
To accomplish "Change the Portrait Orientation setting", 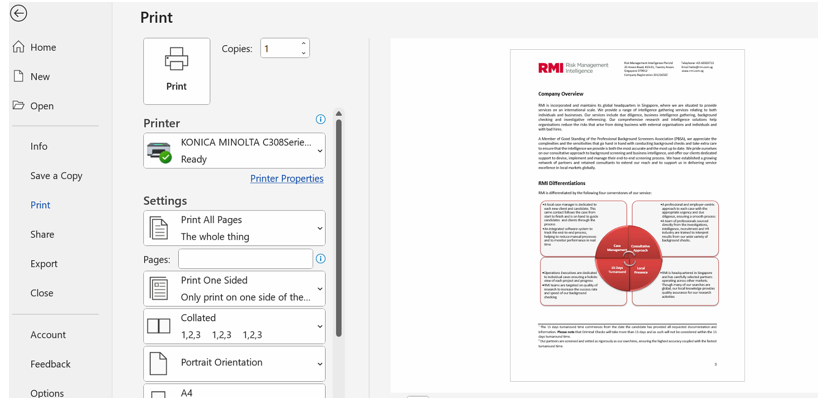I will click(x=234, y=364).
